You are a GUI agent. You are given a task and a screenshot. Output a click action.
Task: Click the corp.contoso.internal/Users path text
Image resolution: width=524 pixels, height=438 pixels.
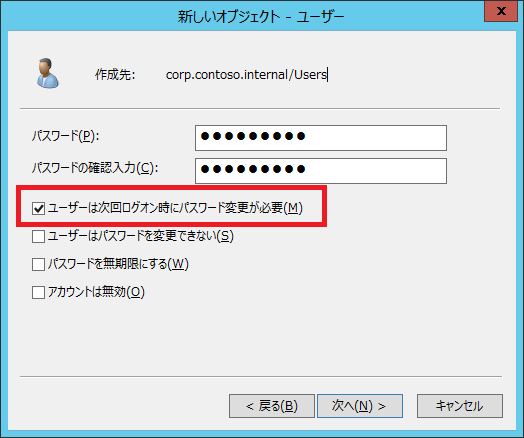click(246, 75)
